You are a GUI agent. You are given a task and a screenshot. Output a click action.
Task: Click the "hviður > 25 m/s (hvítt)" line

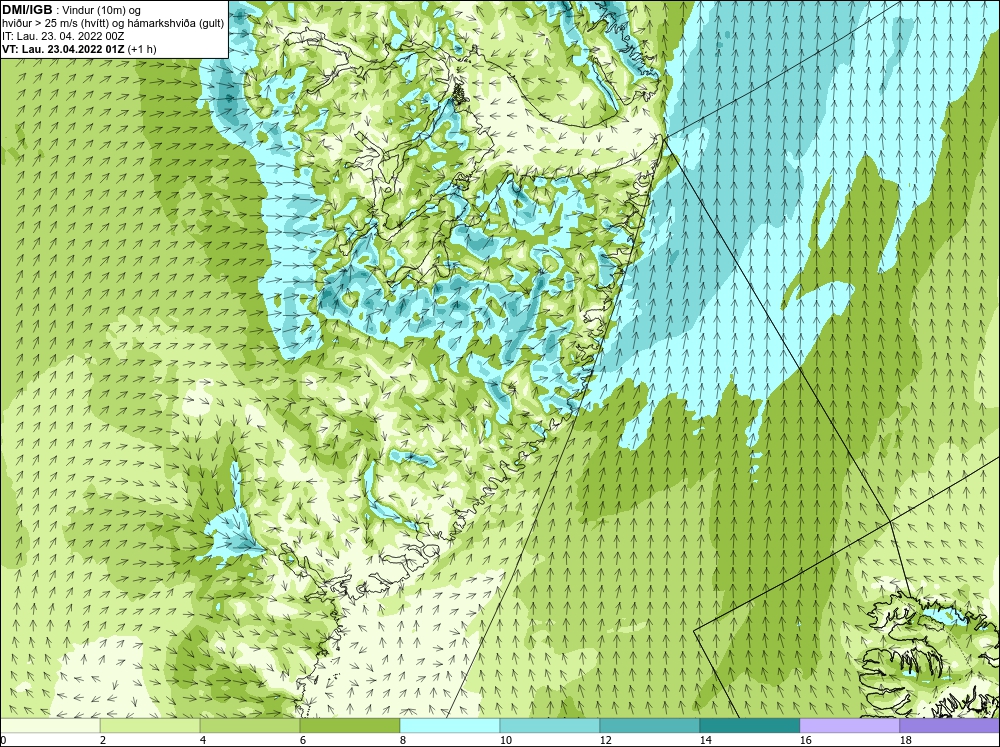55,23
